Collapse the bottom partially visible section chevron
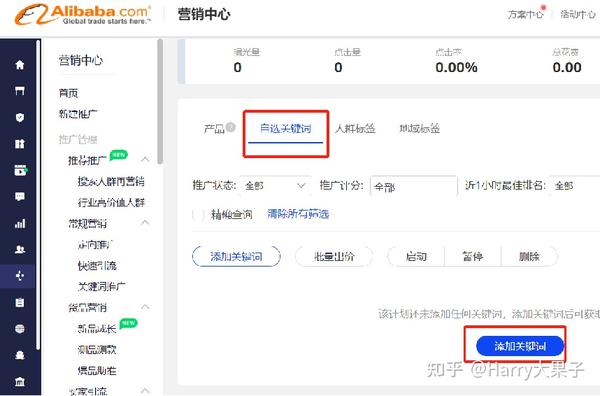This screenshot has width=600, height=396. click(x=145, y=390)
